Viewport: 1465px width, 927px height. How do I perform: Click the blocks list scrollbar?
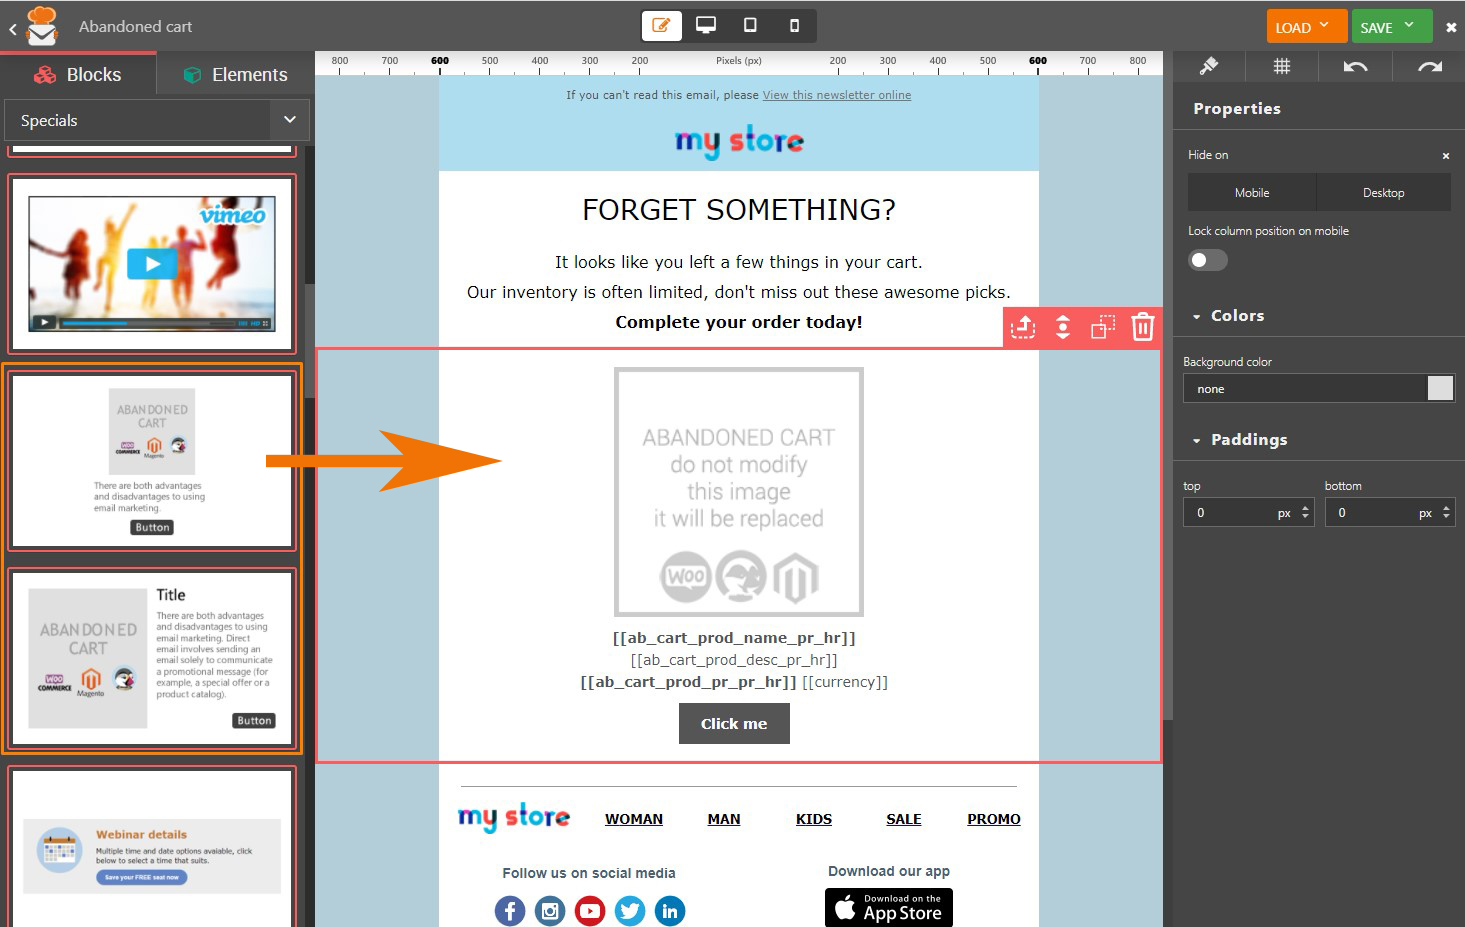tap(310, 340)
